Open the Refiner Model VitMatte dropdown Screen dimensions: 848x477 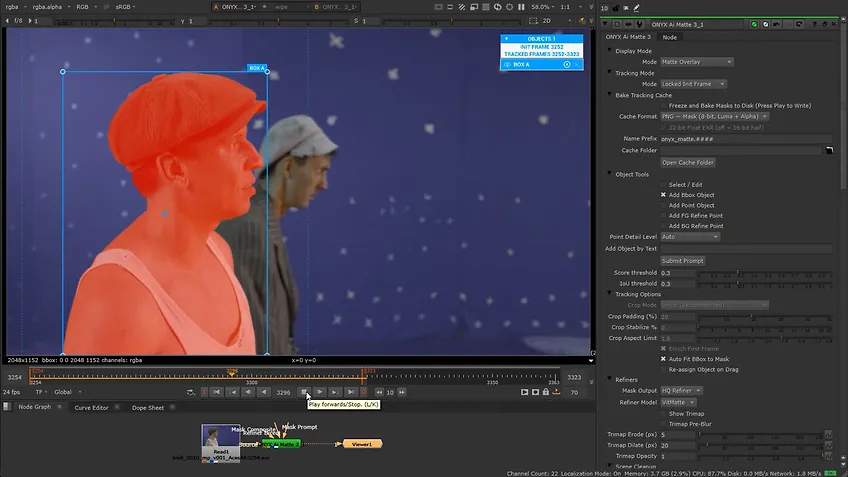(678, 402)
